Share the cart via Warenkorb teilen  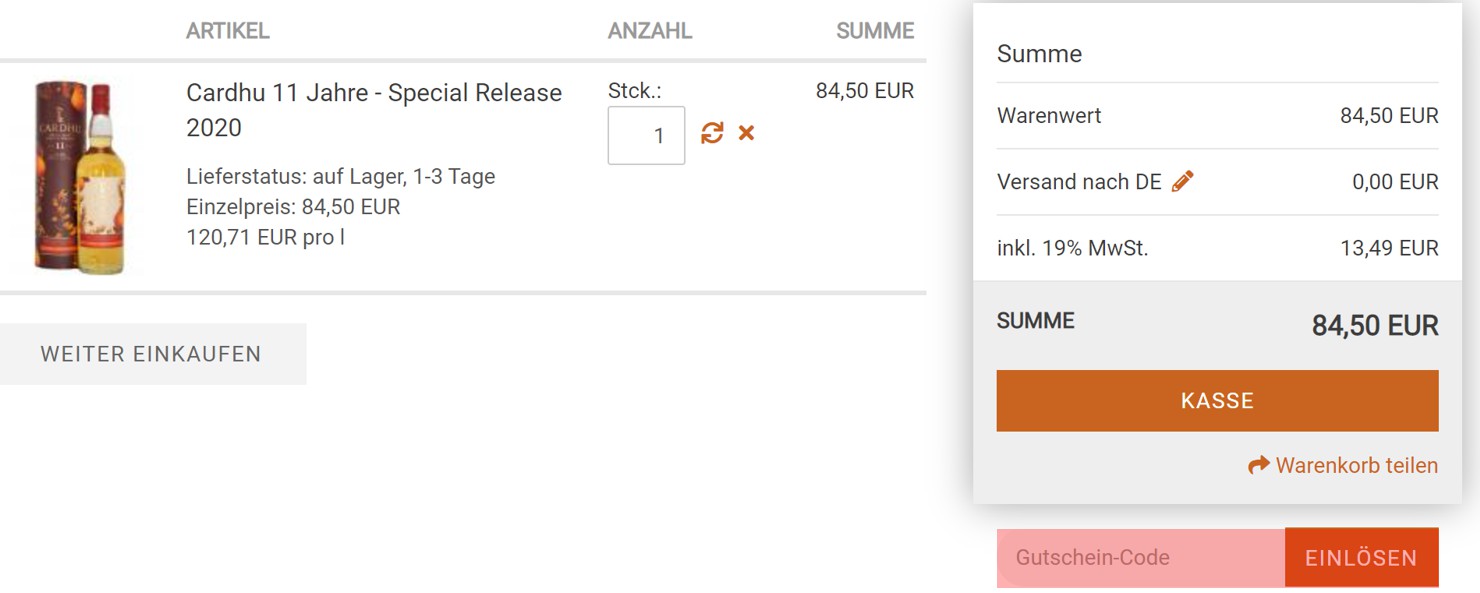[x=1343, y=465]
